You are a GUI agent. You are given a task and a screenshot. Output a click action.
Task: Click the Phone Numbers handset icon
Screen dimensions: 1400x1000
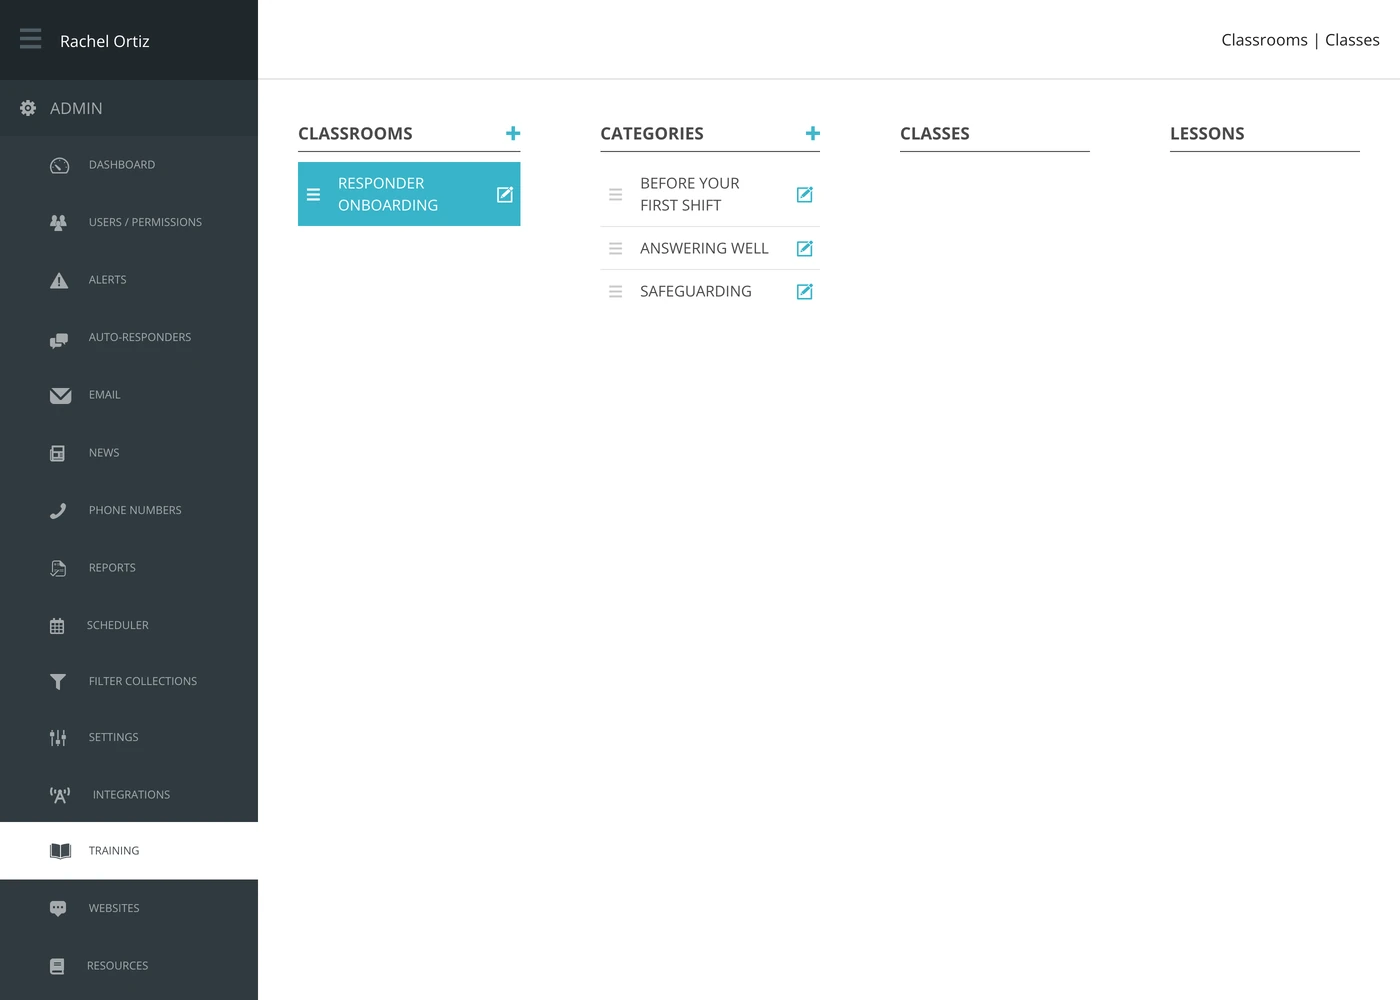(x=58, y=511)
